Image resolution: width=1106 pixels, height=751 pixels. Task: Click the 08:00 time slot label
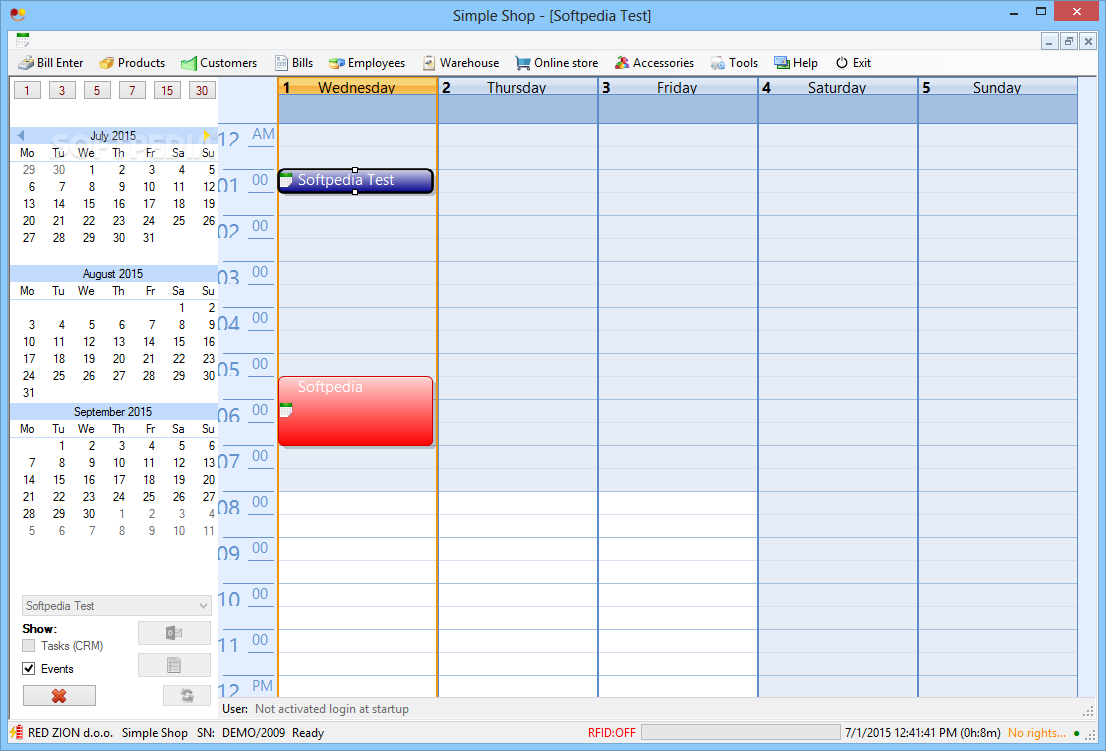point(245,505)
